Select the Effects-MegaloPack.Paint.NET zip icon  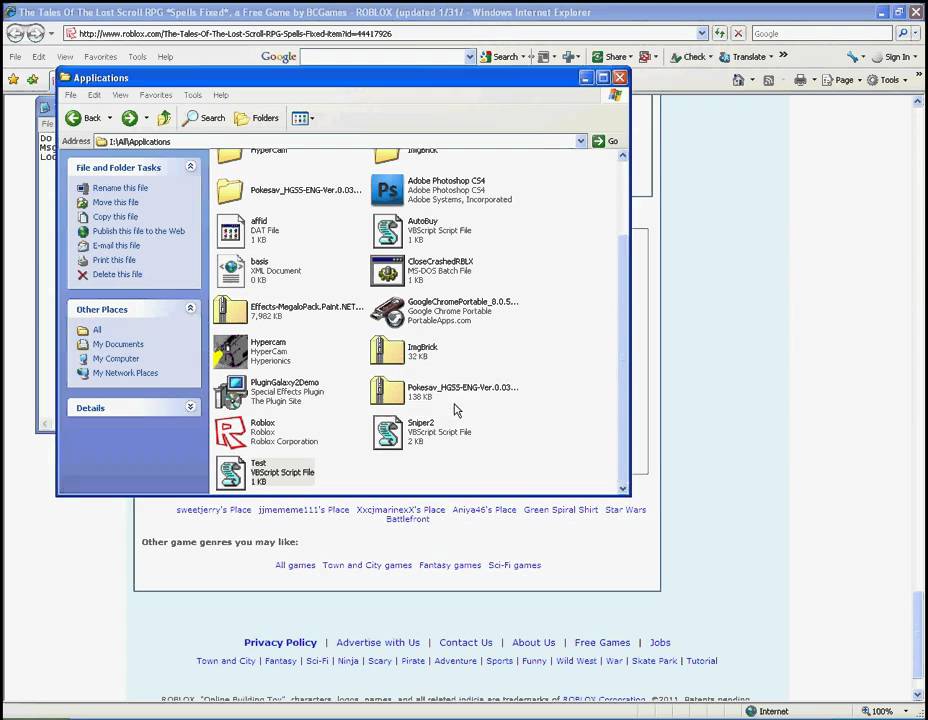(230, 309)
